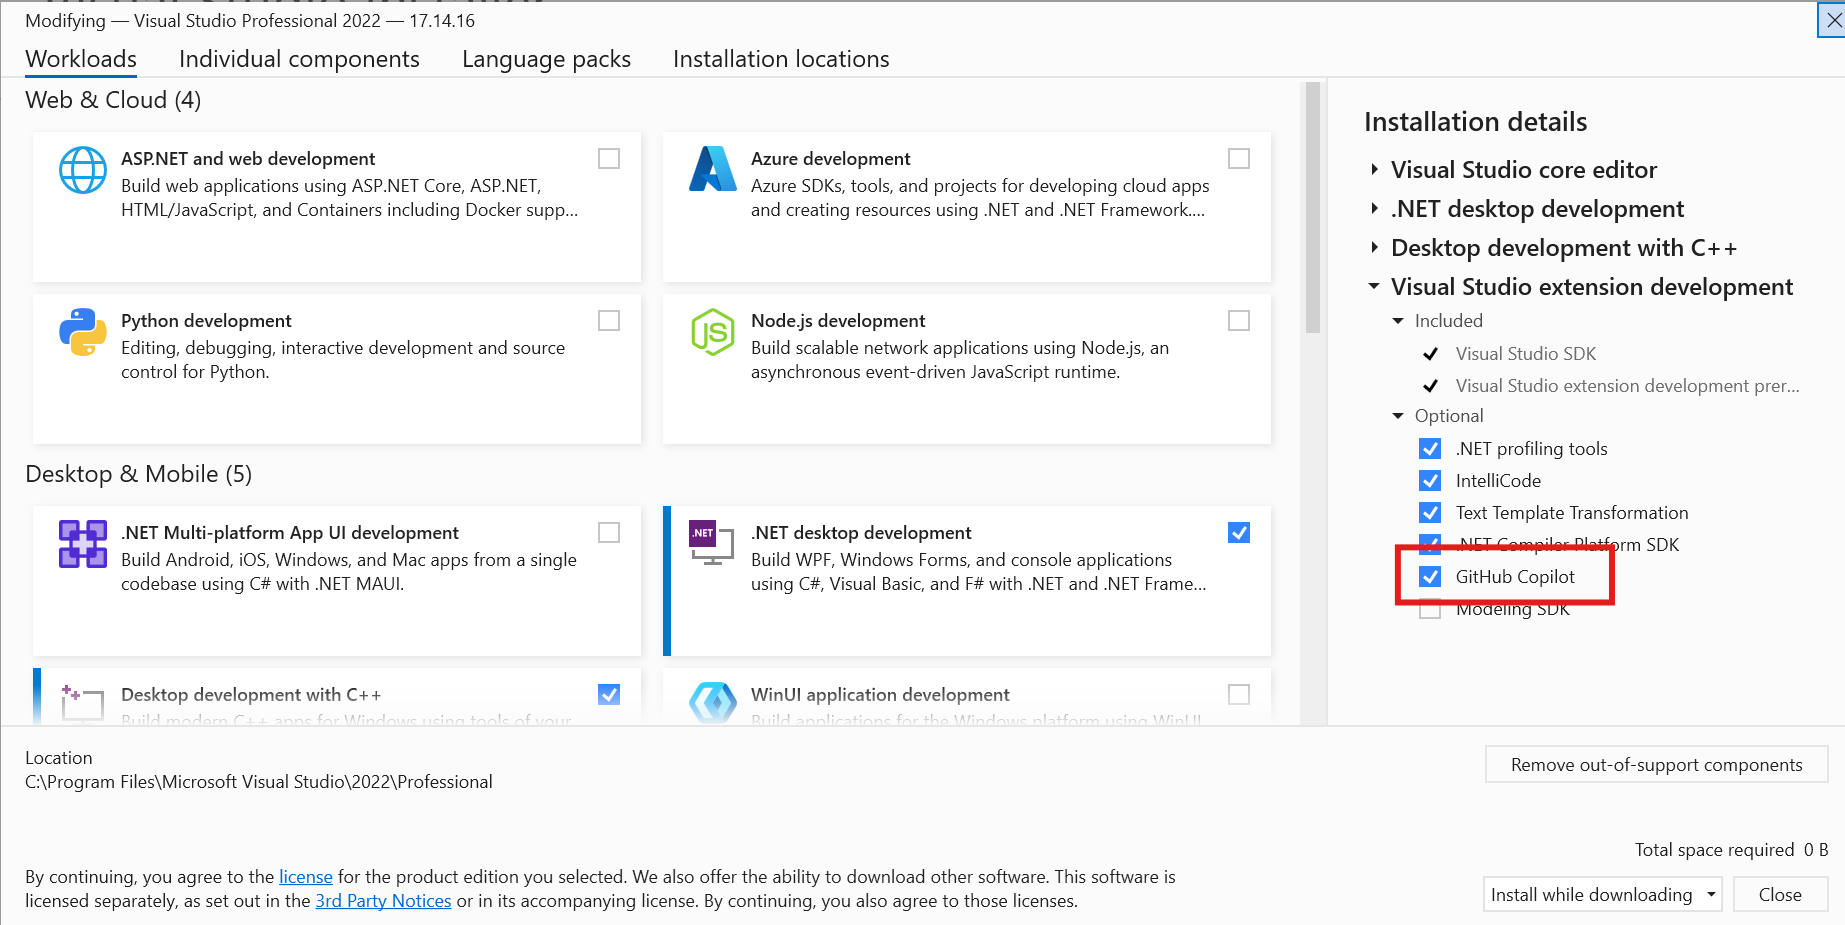The width and height of the screenshot is (1845, 925).
Task: Uncheck the .NET desktop development workload
Action: click(x=1239, y=533)
